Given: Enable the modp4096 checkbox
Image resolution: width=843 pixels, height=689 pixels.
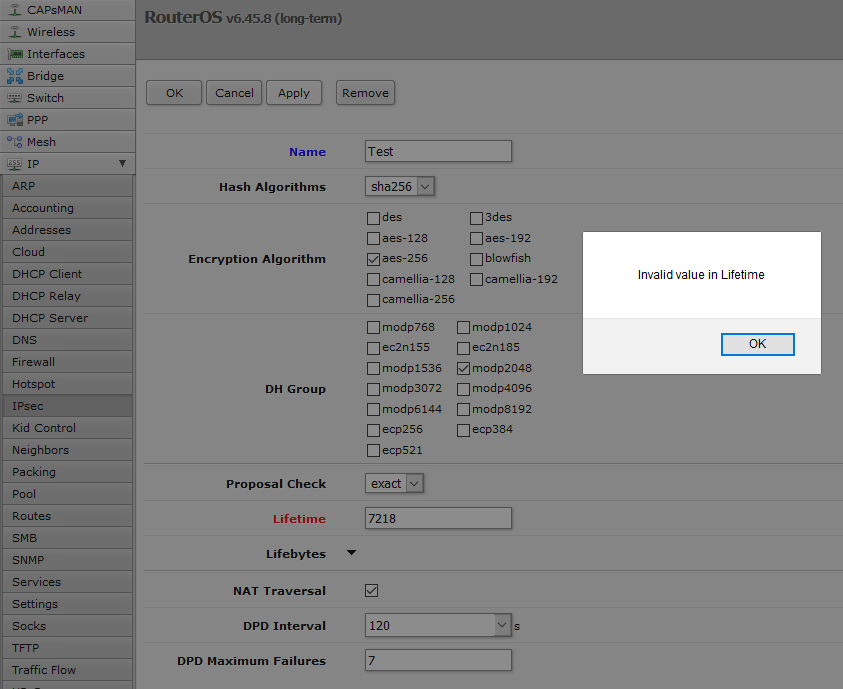Looking at the screenshot, I should coord(463,389).
